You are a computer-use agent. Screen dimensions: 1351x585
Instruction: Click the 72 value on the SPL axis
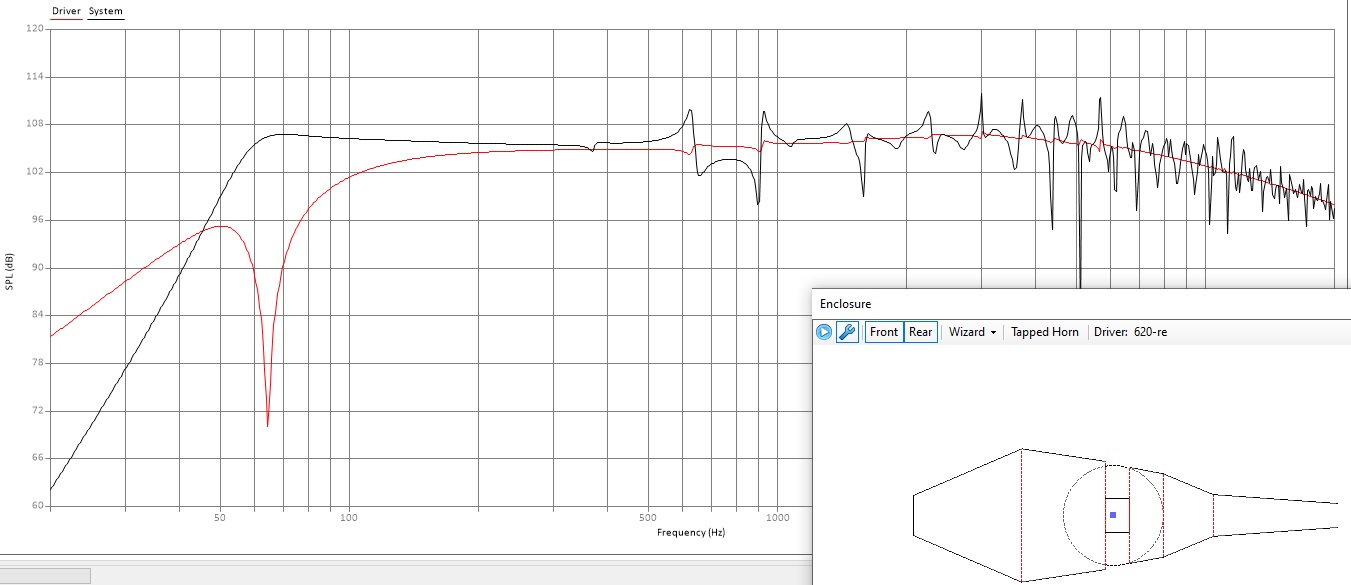pyautogui.click(x=38, y=411)
